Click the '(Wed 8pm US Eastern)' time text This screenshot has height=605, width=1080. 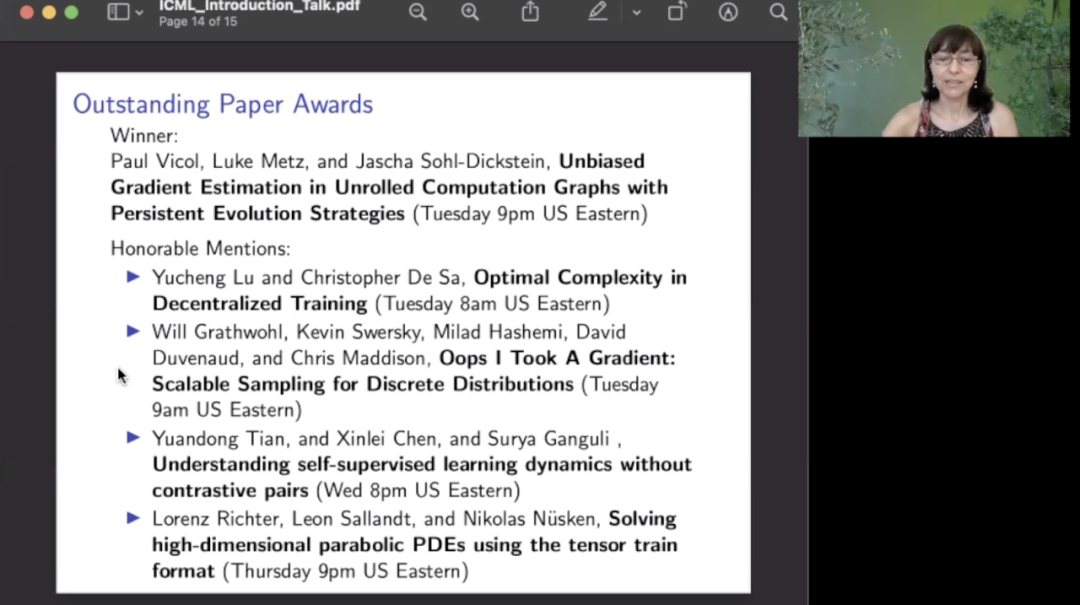point(418,491)
